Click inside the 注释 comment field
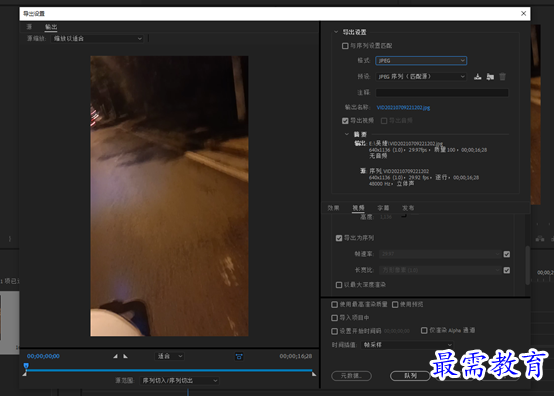 (x=442, y=93)
